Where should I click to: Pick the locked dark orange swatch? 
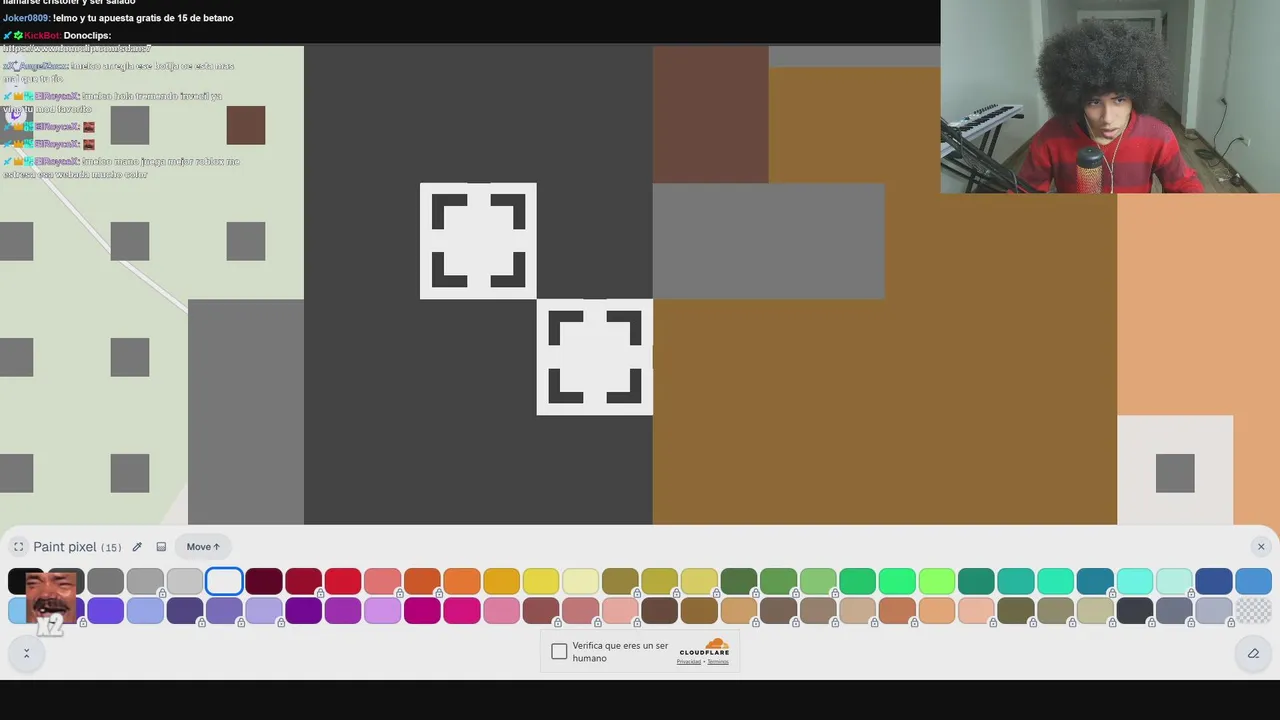tap(422, 581)
